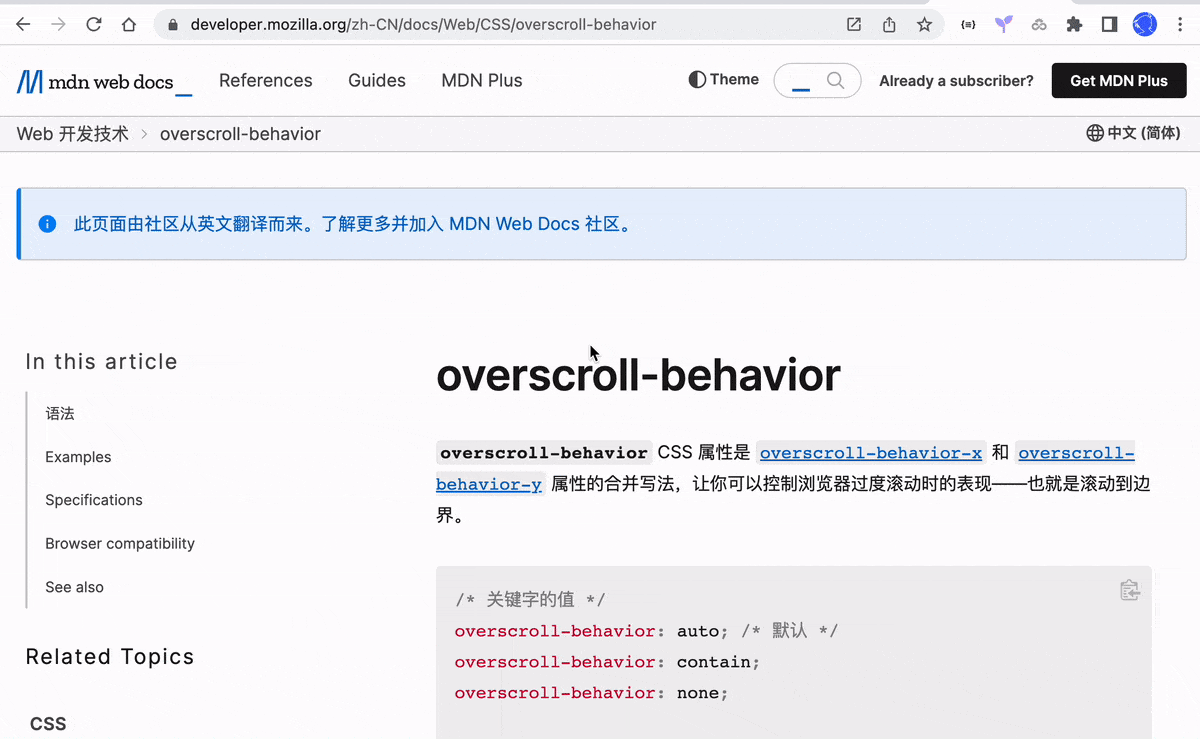Go forward with the browser forward arrow
Image resolution: width=1200 pixels, height=739 pixels.
pyautogui.click(x=58, y=24)
